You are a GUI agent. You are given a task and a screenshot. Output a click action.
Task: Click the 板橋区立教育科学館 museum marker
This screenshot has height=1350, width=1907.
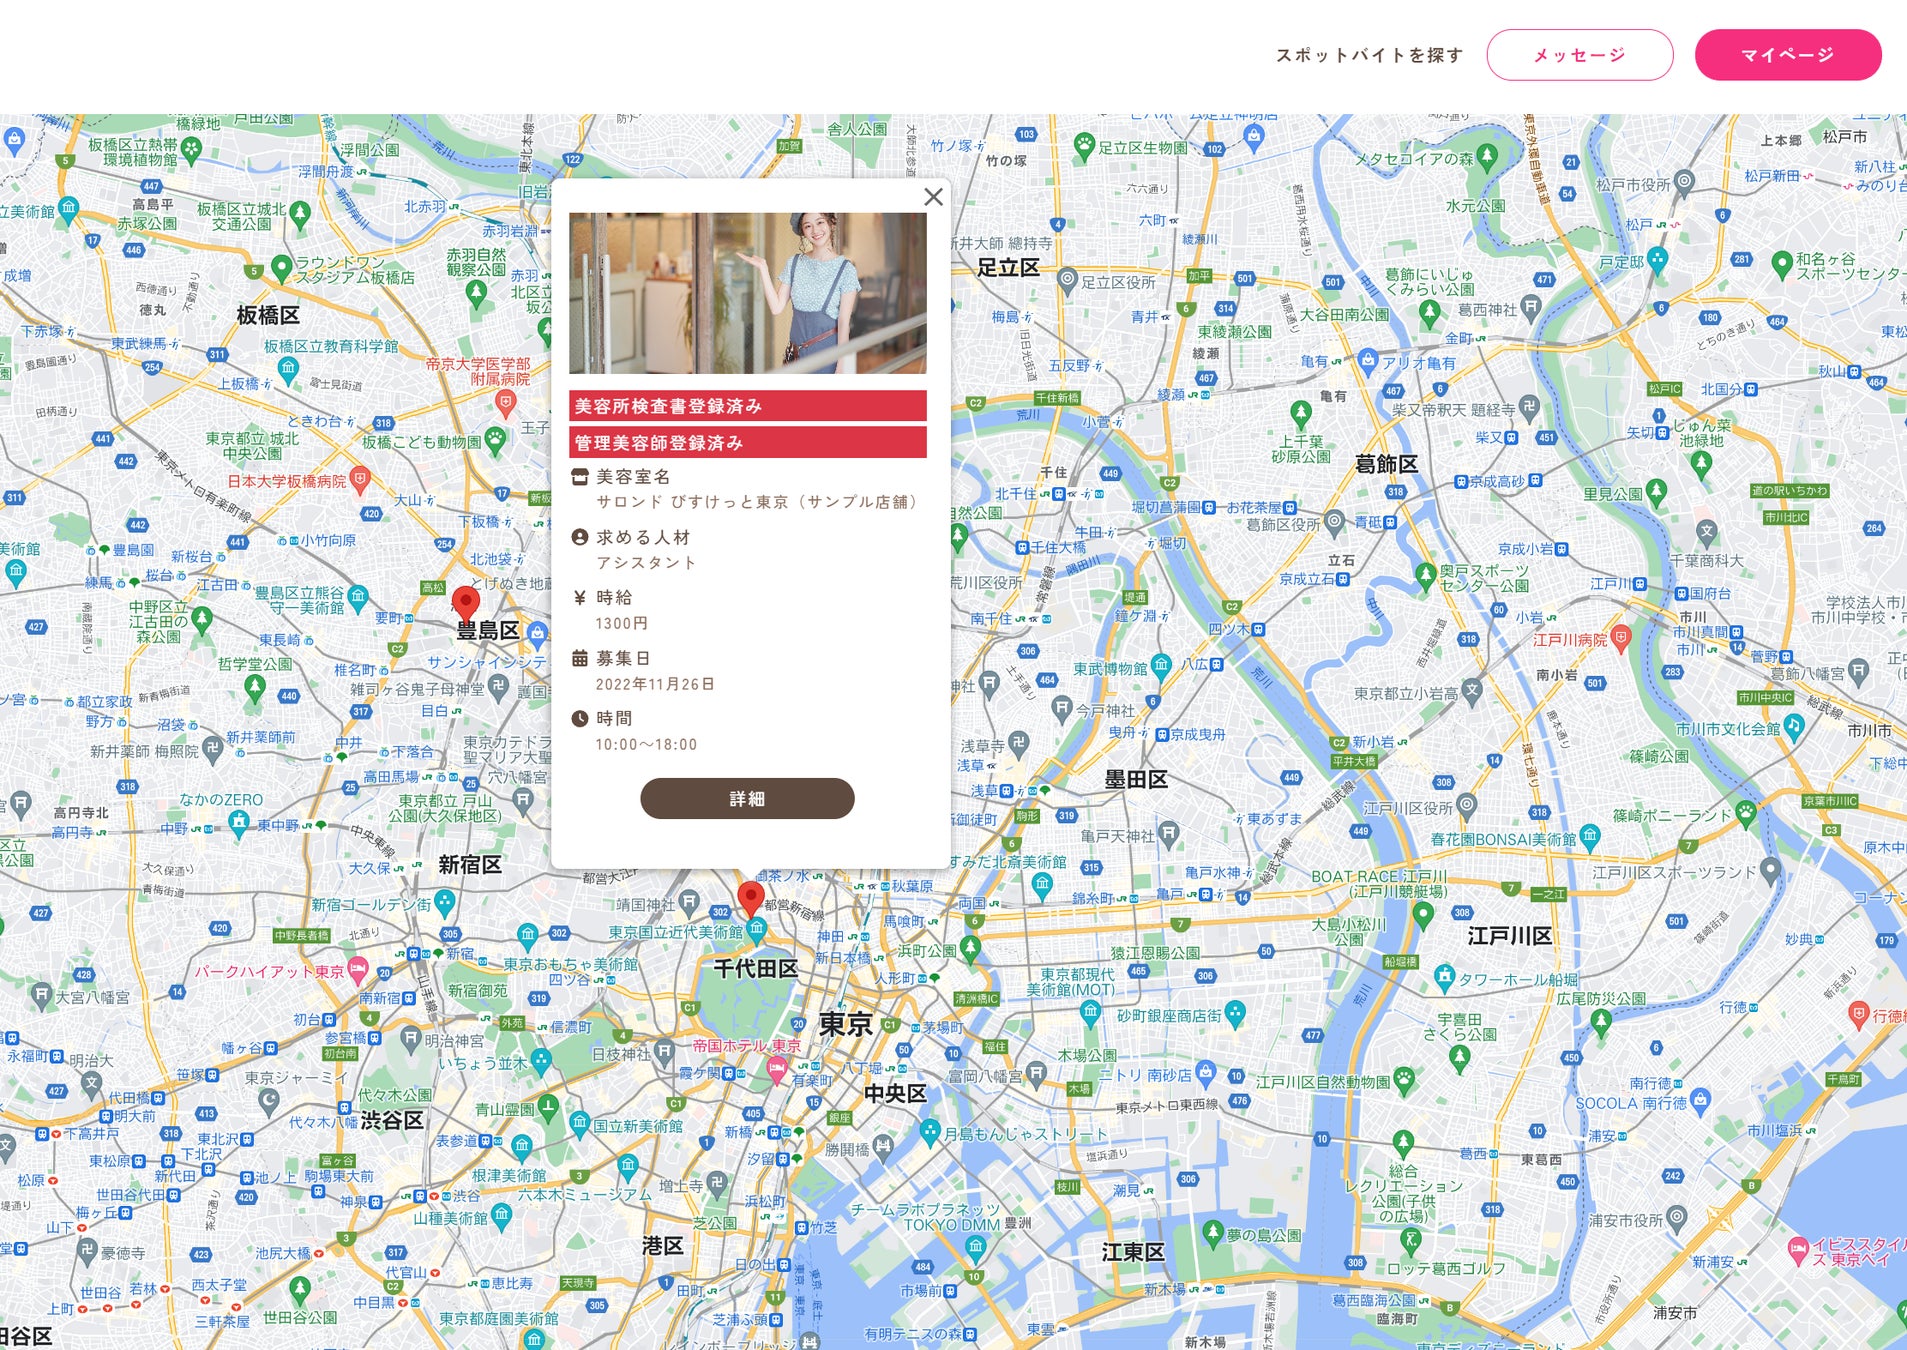click(288, 369)
